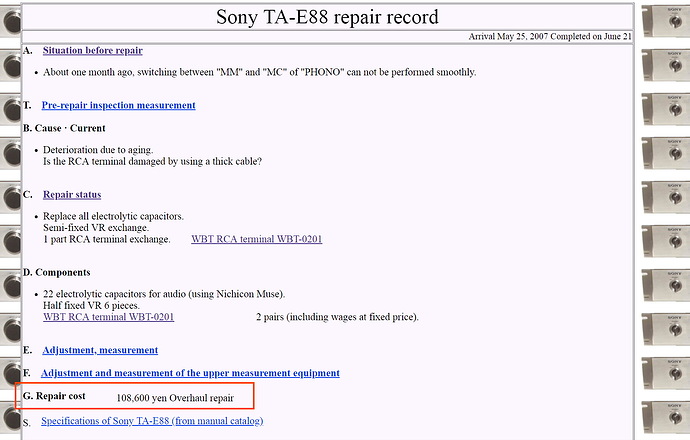Click 108,600 yen Overhaul repair text
The height and width of the screenshot is (440, 690).
(175, 398)
